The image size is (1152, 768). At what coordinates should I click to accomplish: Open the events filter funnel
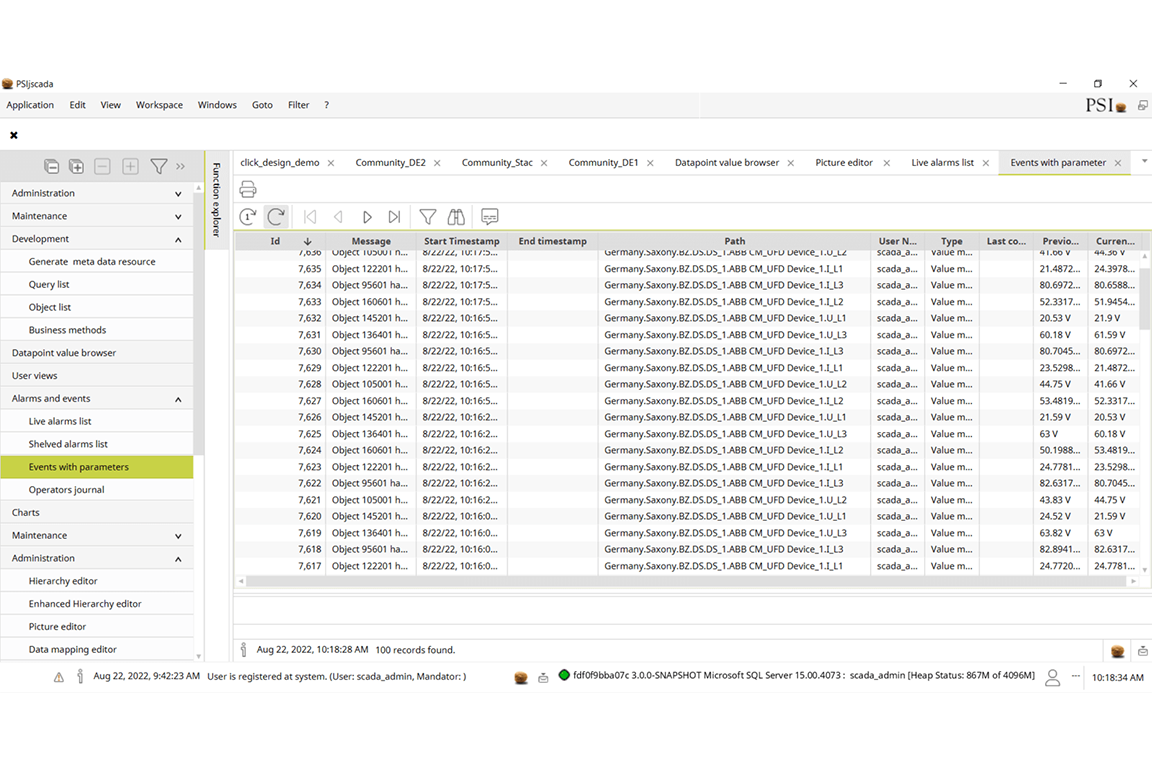(428, 217)
